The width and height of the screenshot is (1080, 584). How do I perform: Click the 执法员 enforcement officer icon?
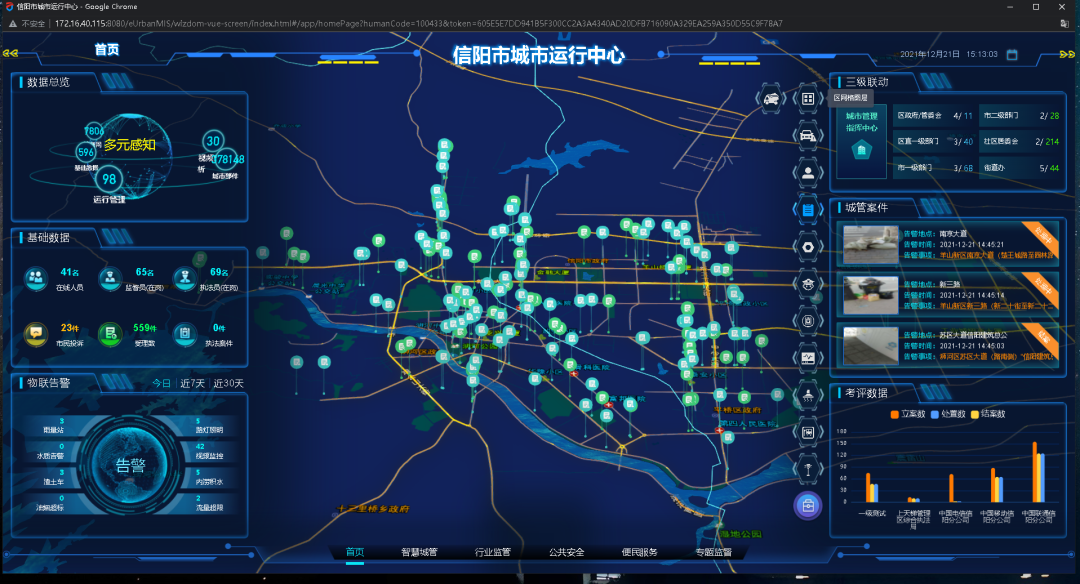click(x=185, y=278)
